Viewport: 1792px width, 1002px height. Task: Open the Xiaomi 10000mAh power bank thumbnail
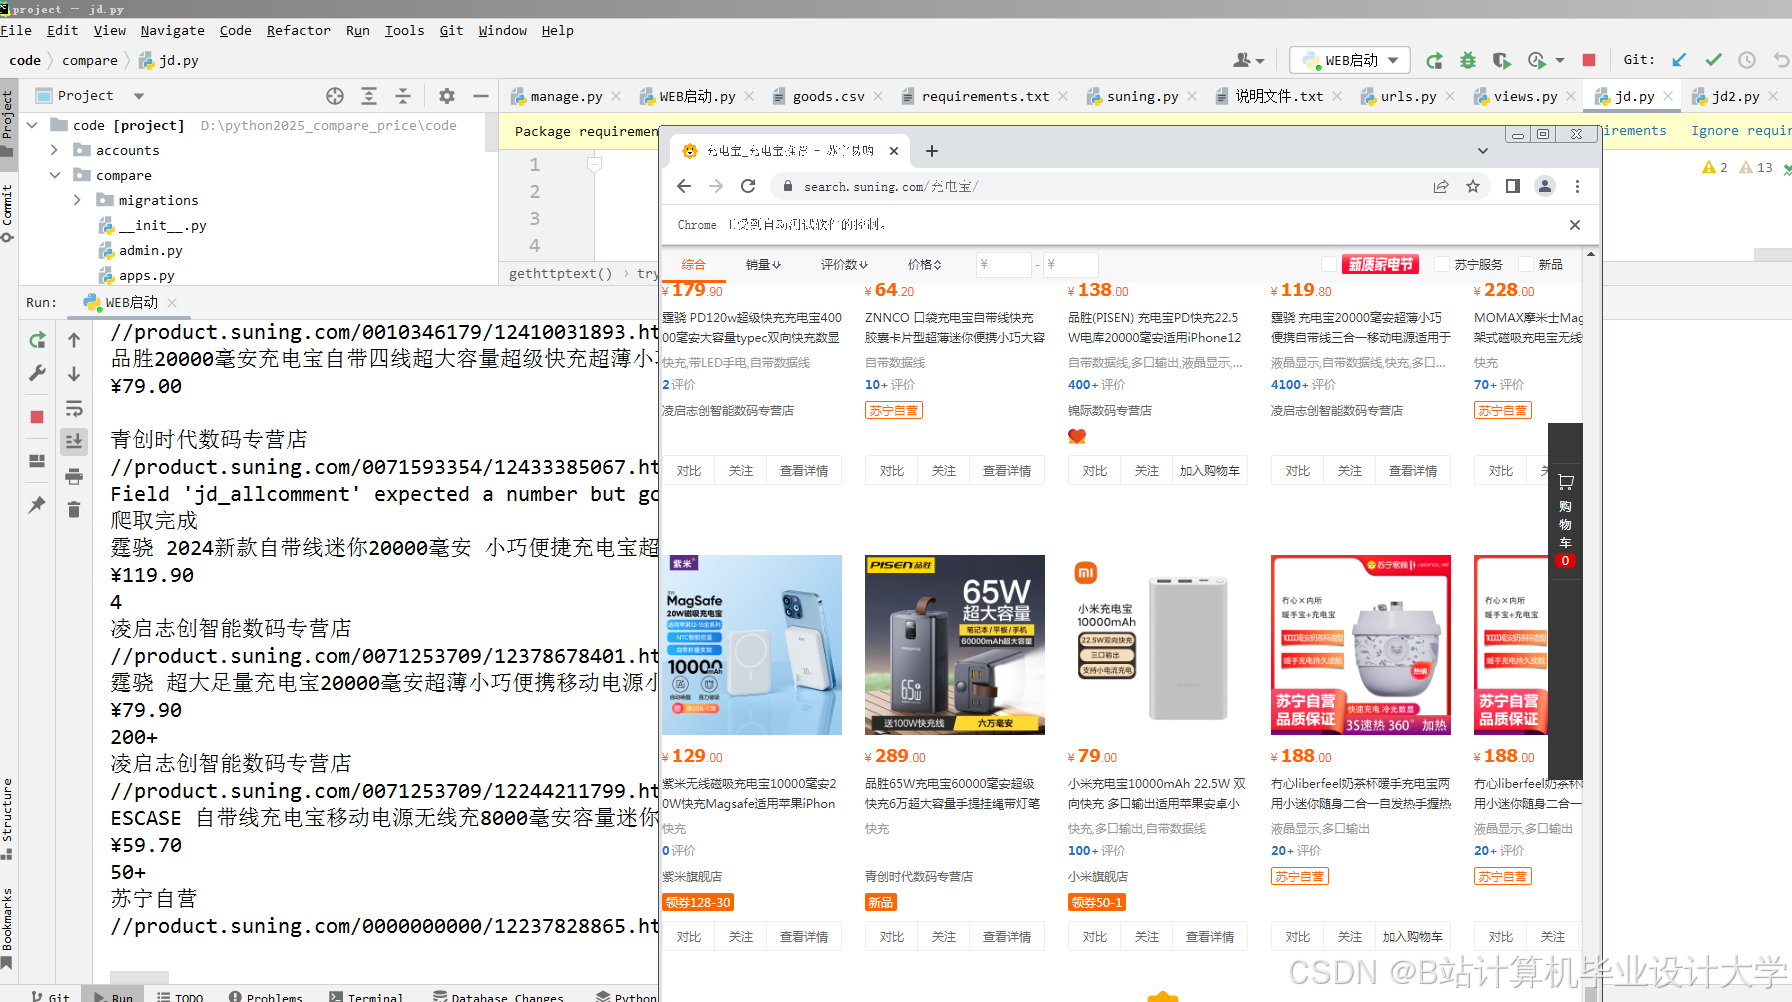tap(1158, 645)
